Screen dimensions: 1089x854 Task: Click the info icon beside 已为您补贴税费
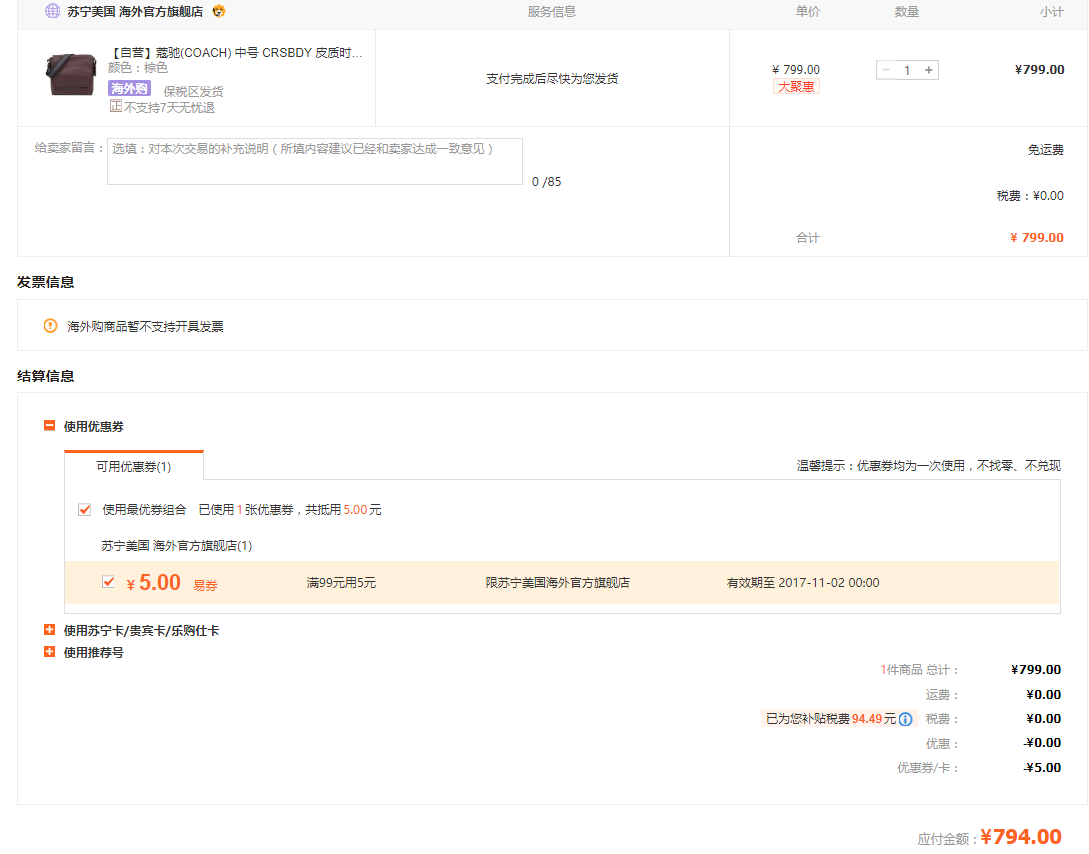[x=906, y=719]
